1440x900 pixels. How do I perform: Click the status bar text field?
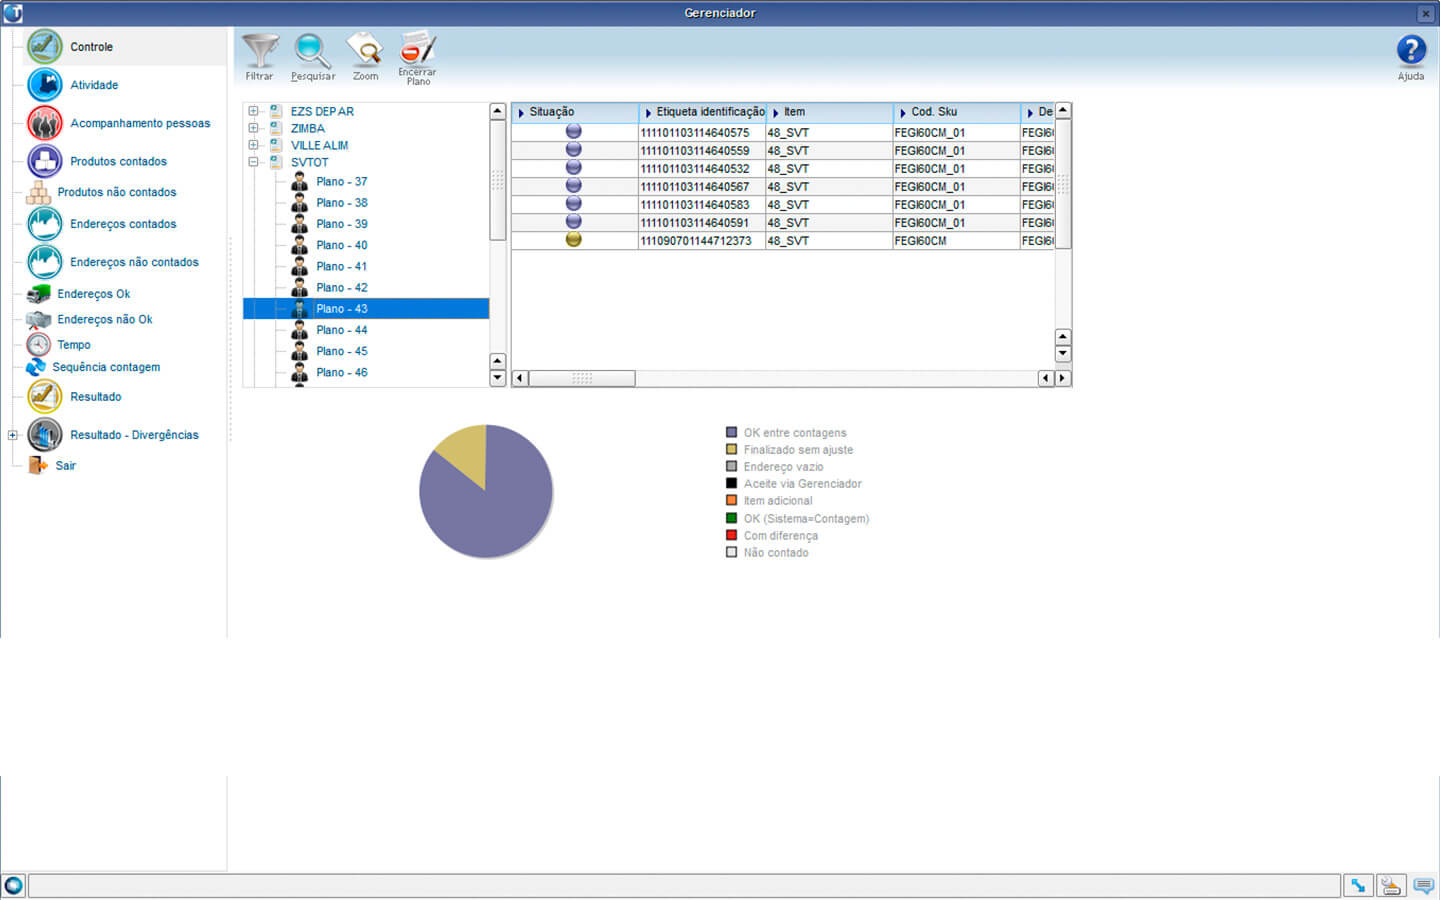[x=684, y=885]
